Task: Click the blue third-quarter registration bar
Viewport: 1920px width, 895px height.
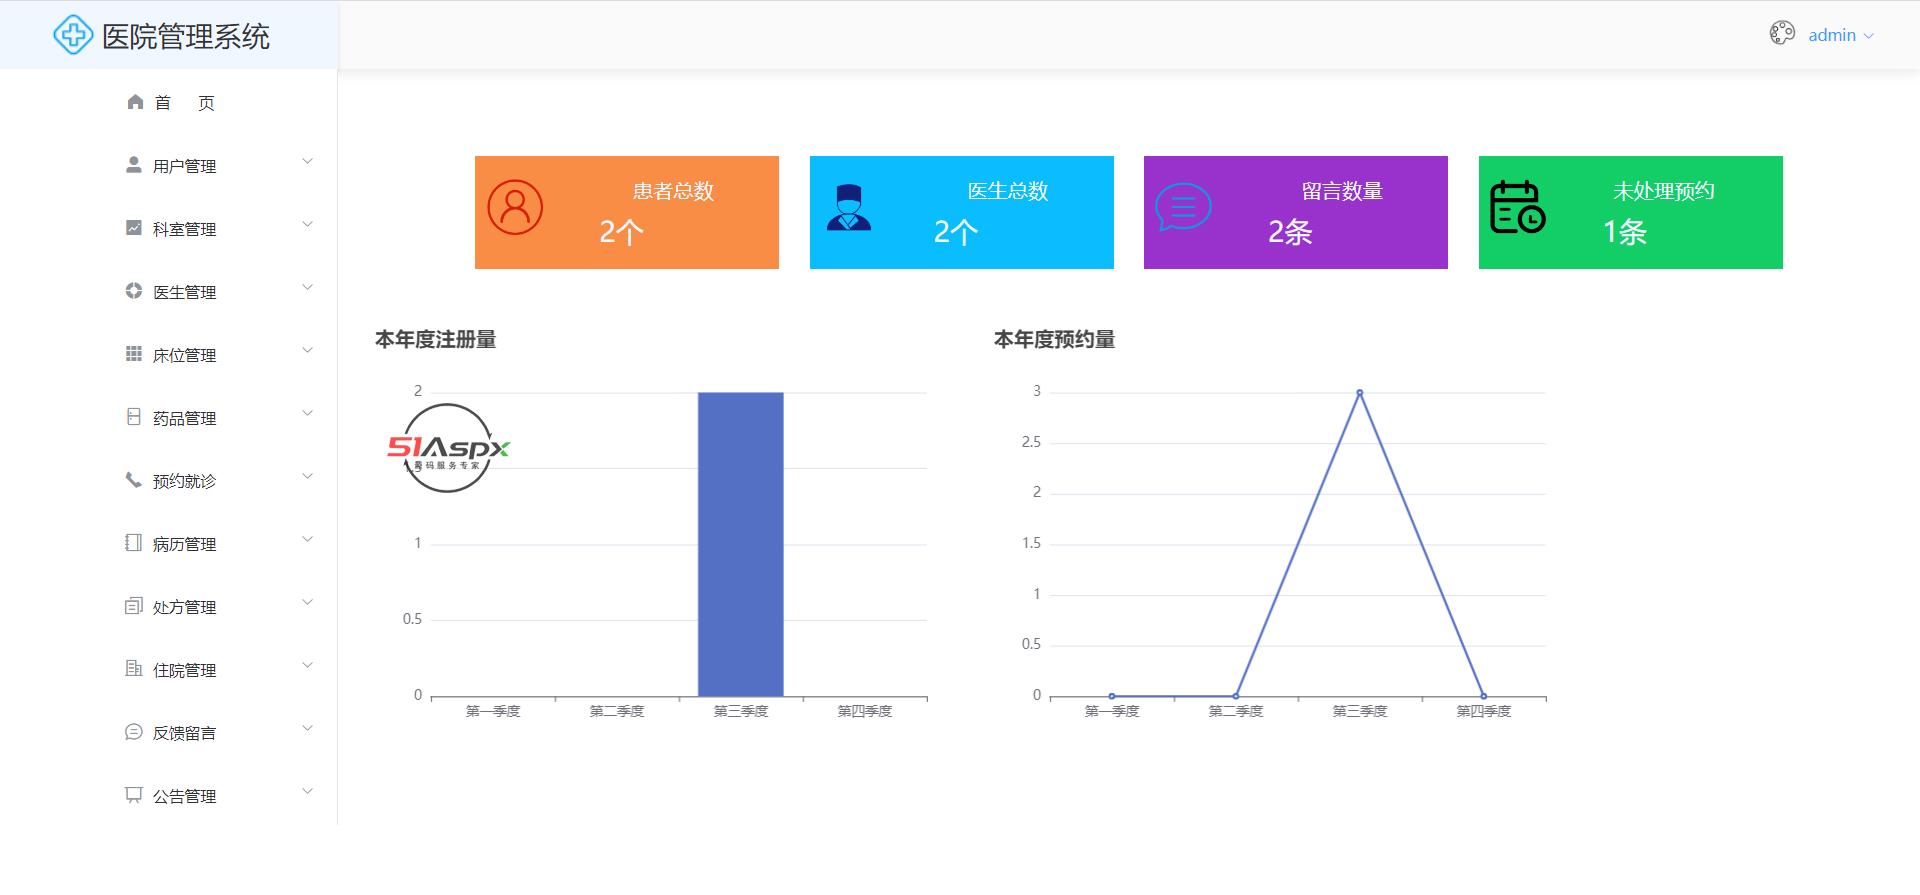Action: coord(740,544)
